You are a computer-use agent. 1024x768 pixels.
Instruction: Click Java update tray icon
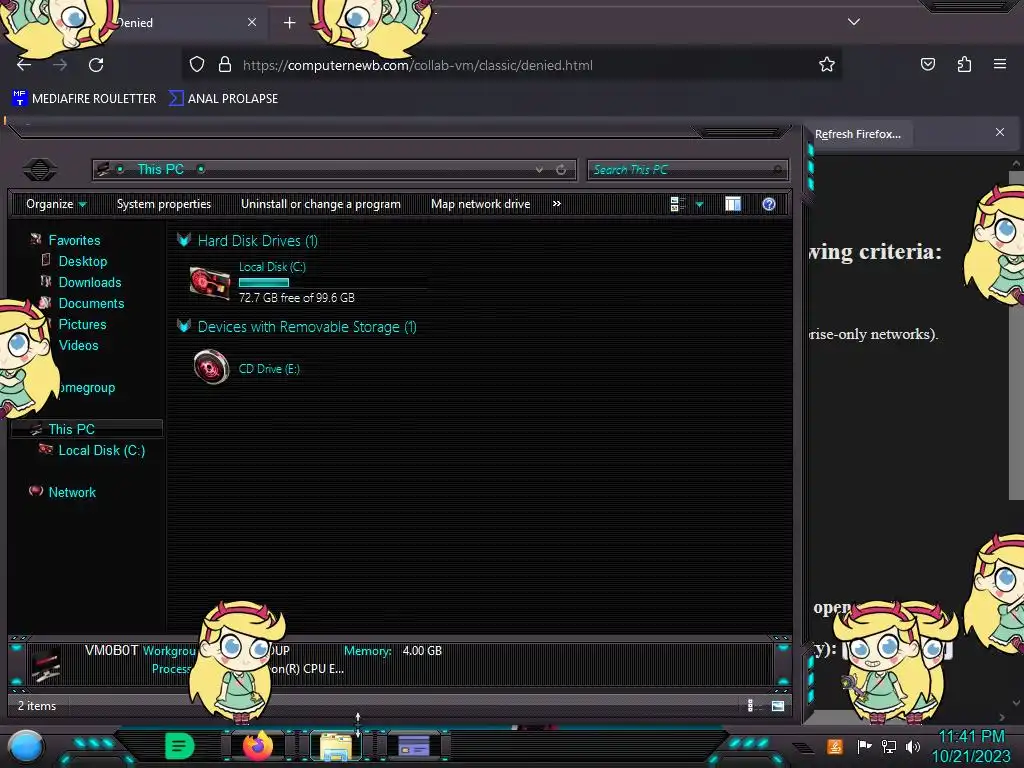(835, 746)
